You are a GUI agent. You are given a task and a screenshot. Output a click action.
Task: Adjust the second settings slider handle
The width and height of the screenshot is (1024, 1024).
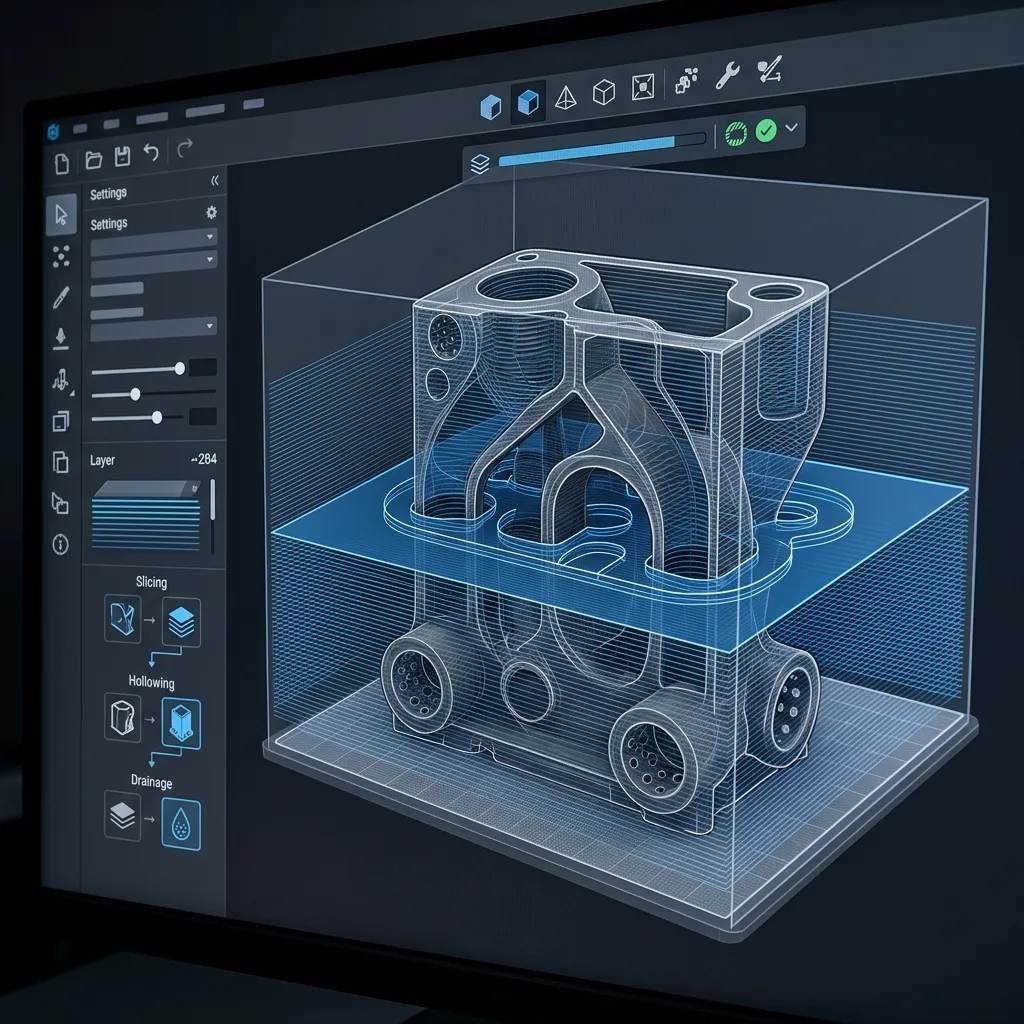pyautogui.click(x=135, y=394)
